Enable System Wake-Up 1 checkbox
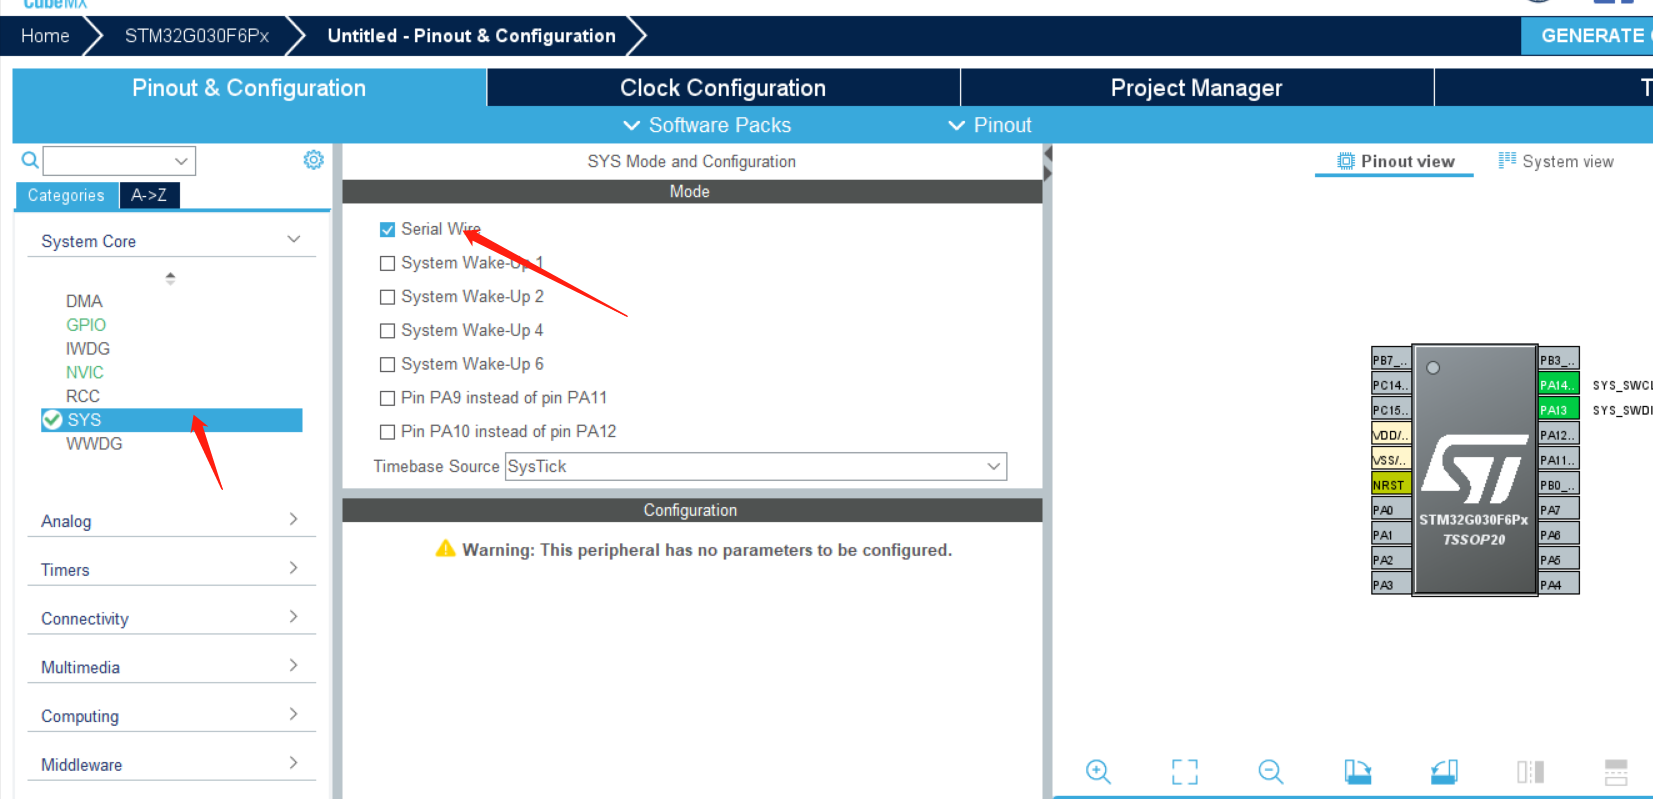1653x799 pixels. point(387,263)
